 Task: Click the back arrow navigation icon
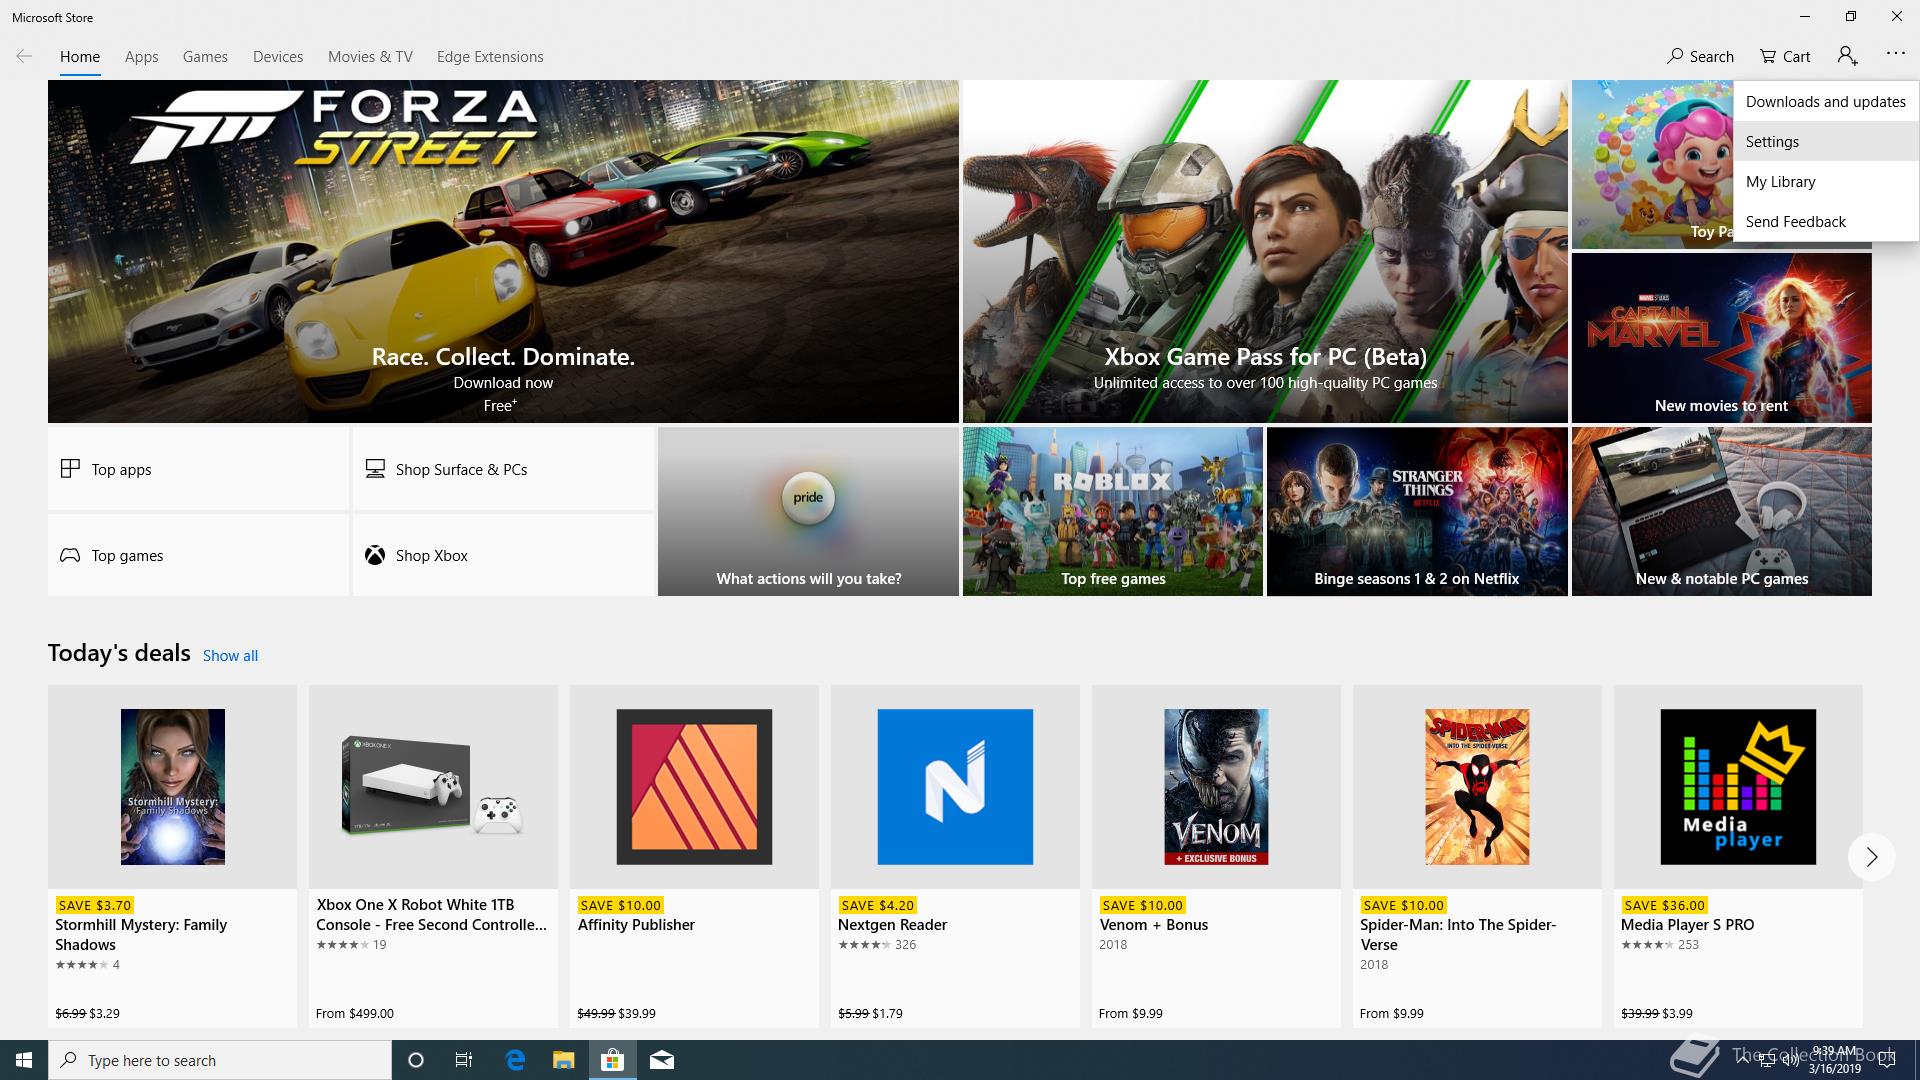[x=24, y=56]
